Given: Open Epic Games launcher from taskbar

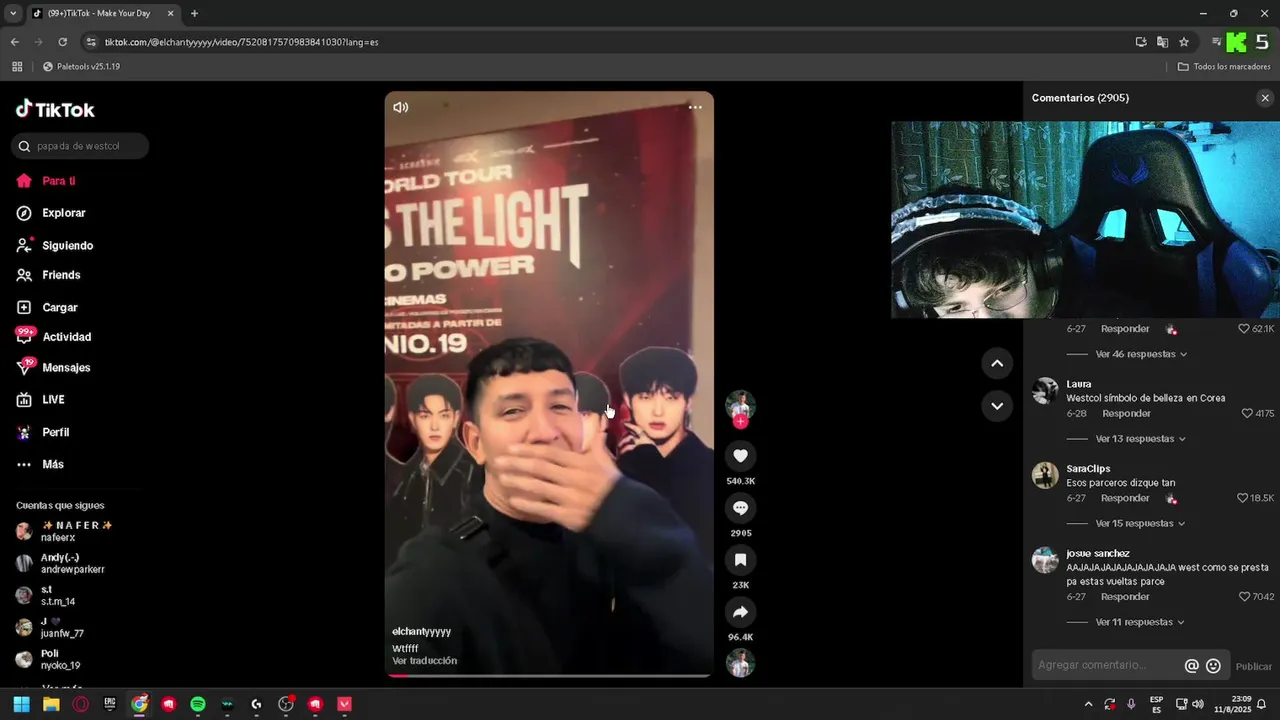Looking at the screenshot, I should (x=110, y=704).
